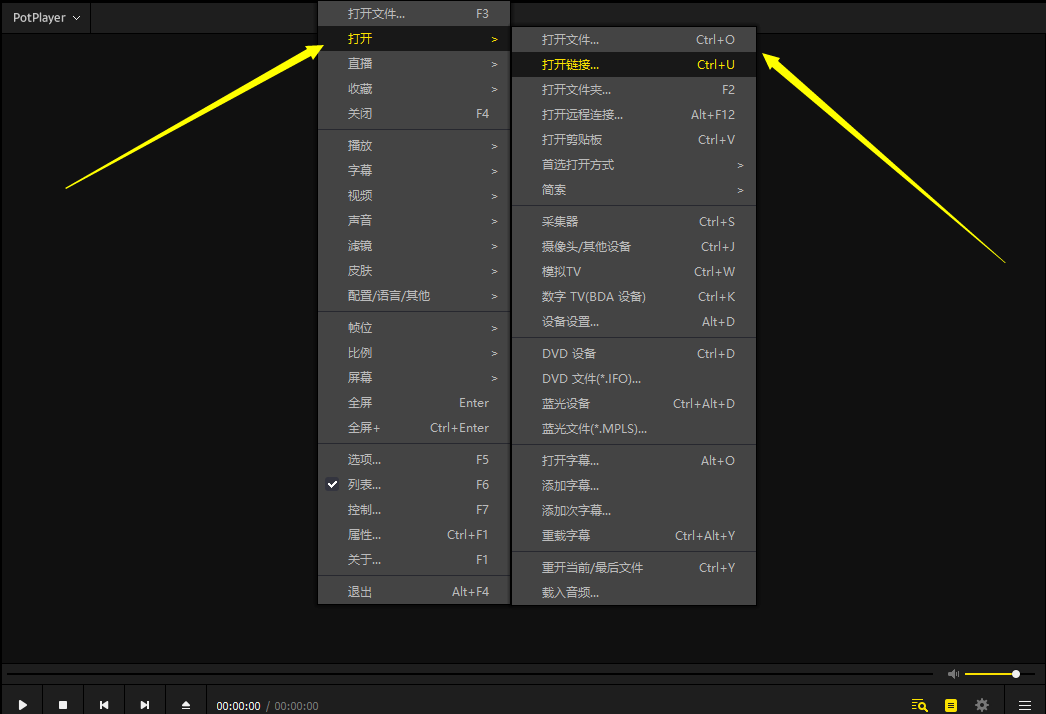Skip to the next track
Screen dimensions: 1046x714
(145, 705)
